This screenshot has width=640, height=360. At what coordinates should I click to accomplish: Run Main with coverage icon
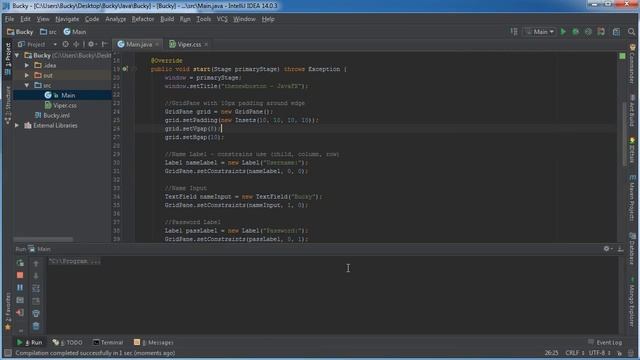588,31
